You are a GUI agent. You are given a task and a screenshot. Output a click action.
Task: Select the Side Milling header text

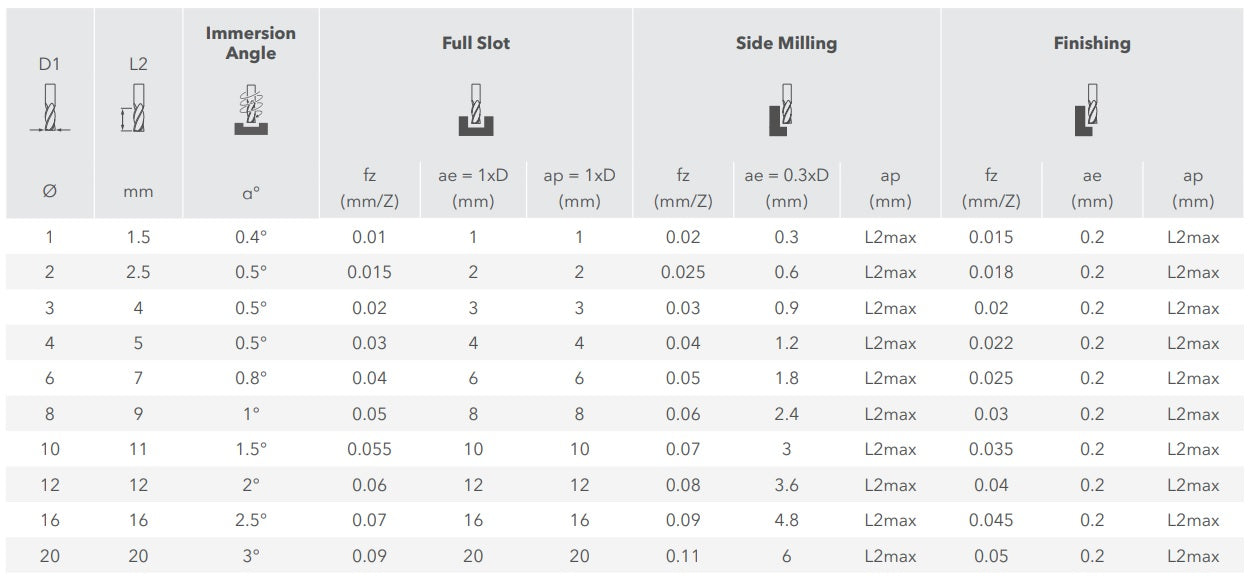[786, 43]
